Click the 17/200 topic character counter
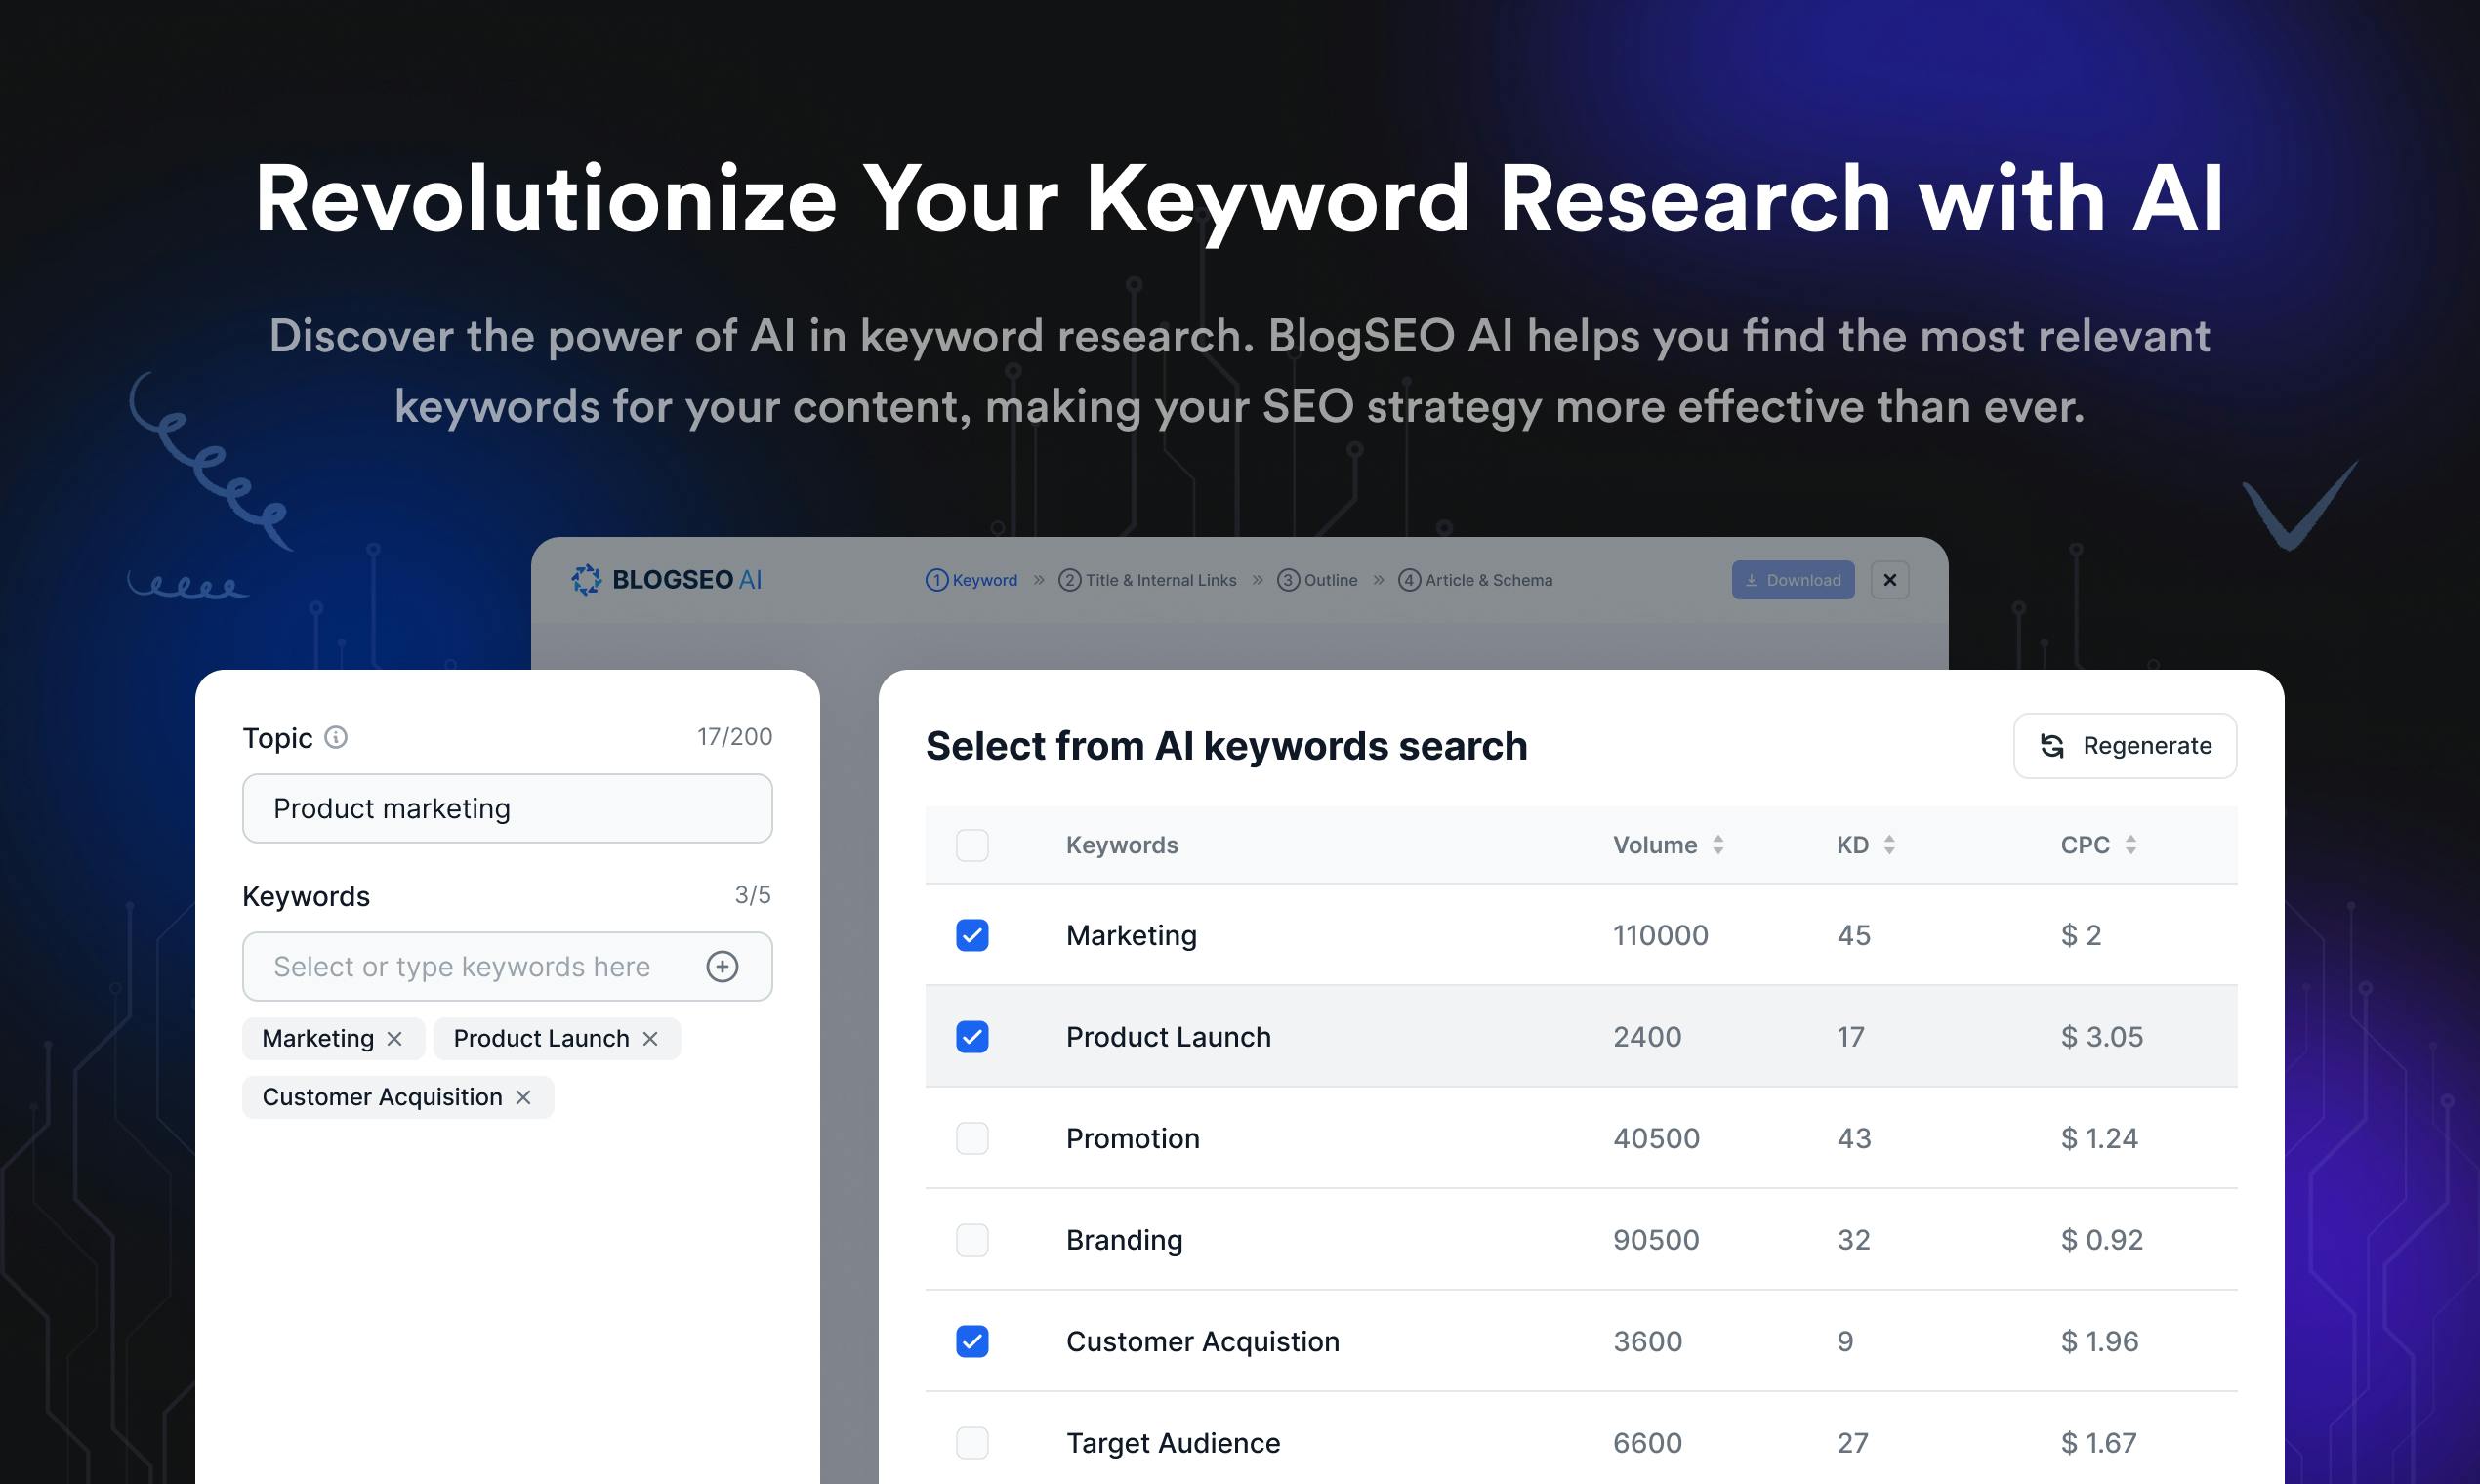The height and width of the screenshot is (1484, 2480). click(x=734, y=737)
